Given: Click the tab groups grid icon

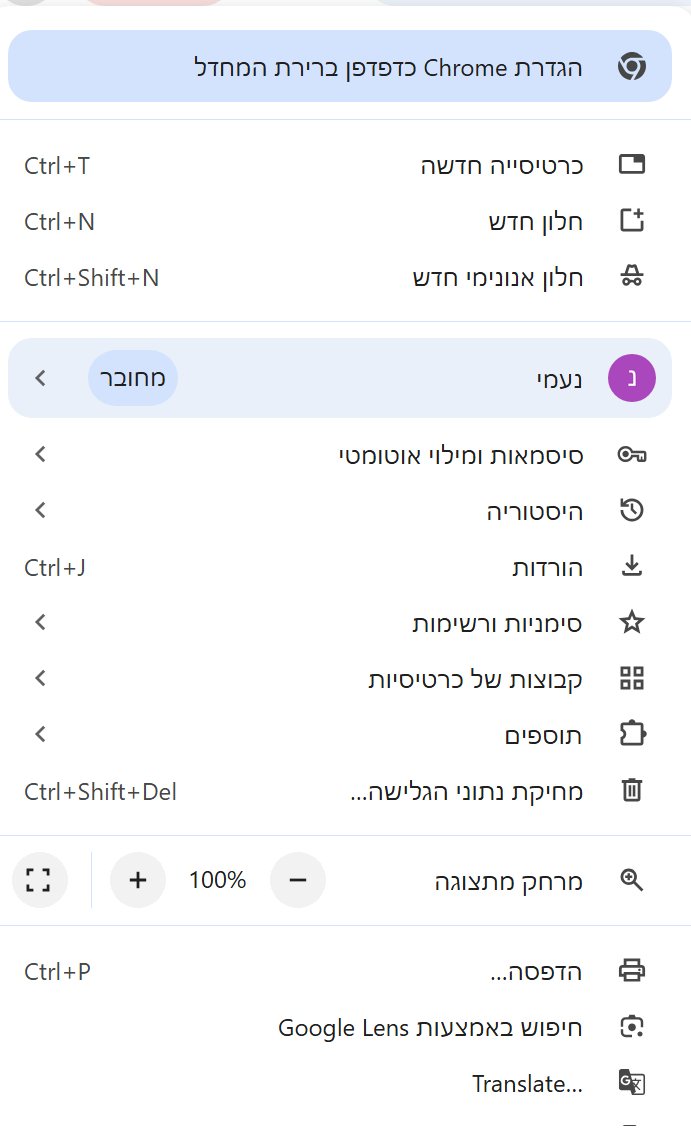Looking at the screenshot, I should click(632, 679).
